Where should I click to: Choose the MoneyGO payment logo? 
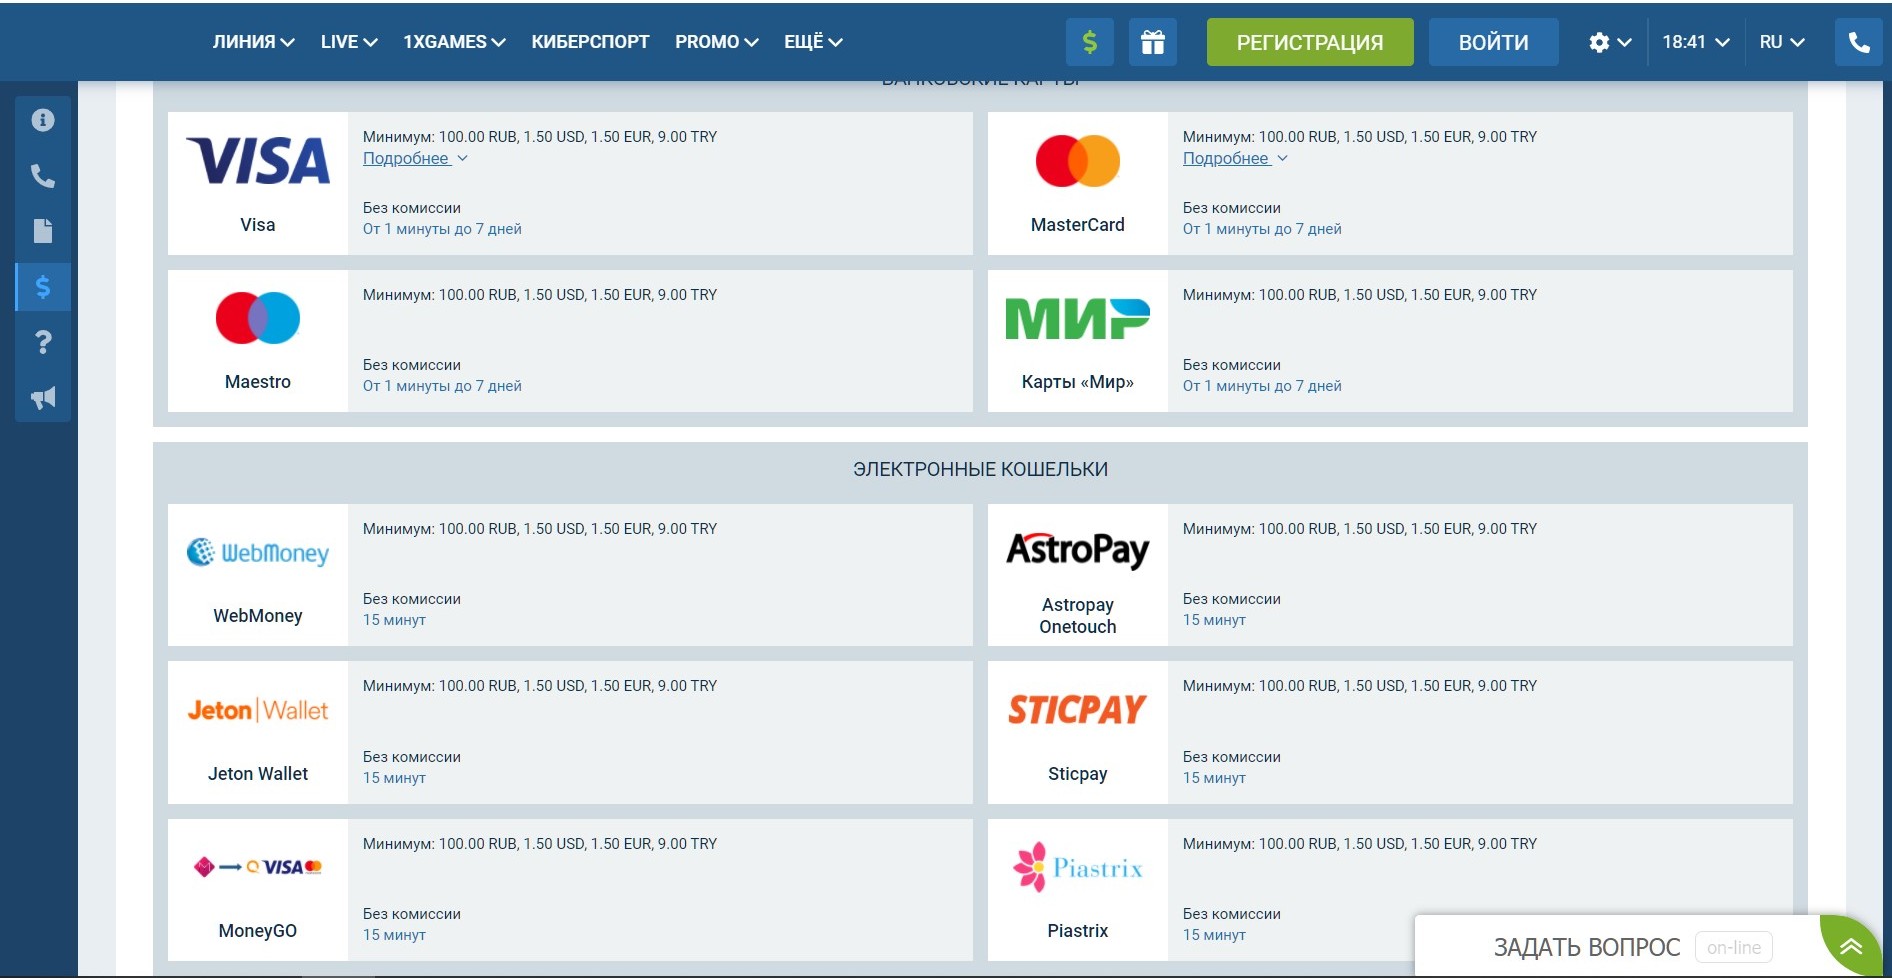[258, 867]
